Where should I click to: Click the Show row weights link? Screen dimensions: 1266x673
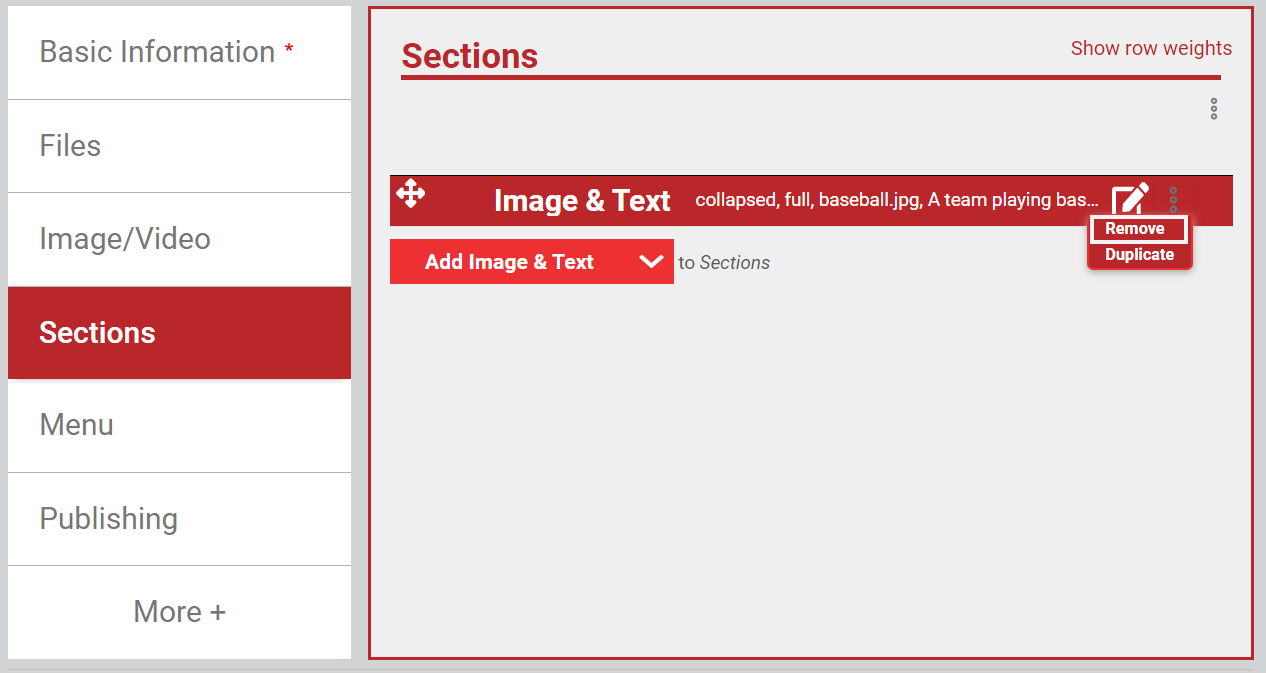pos(1151,48)
